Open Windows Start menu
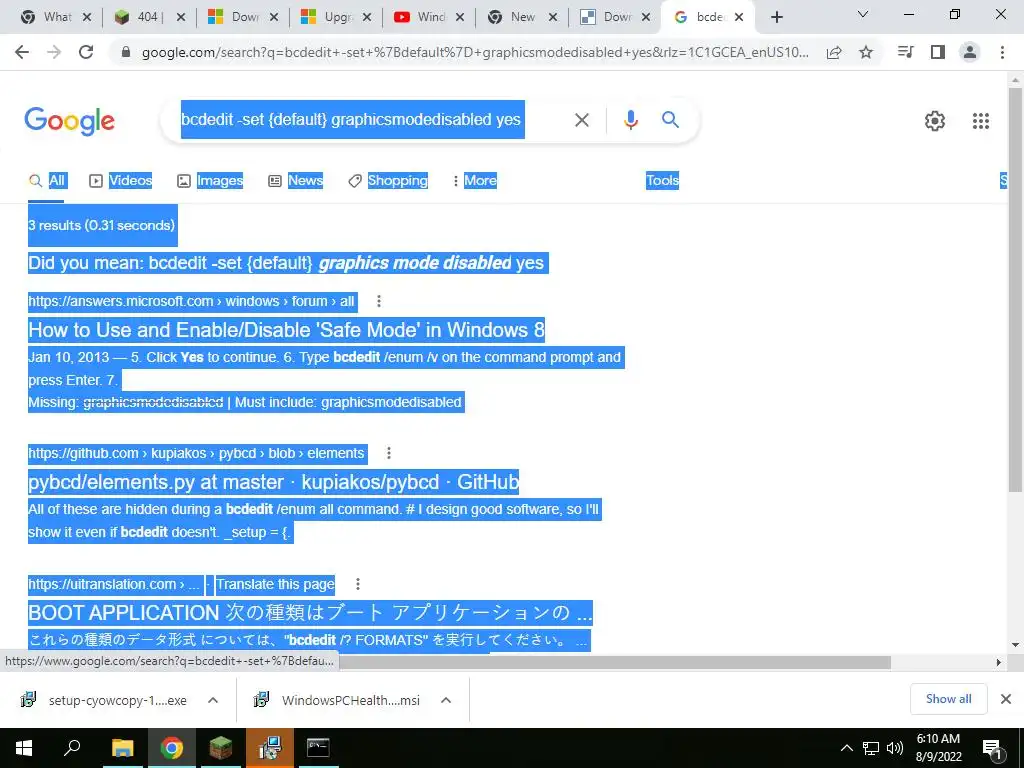 24,748
